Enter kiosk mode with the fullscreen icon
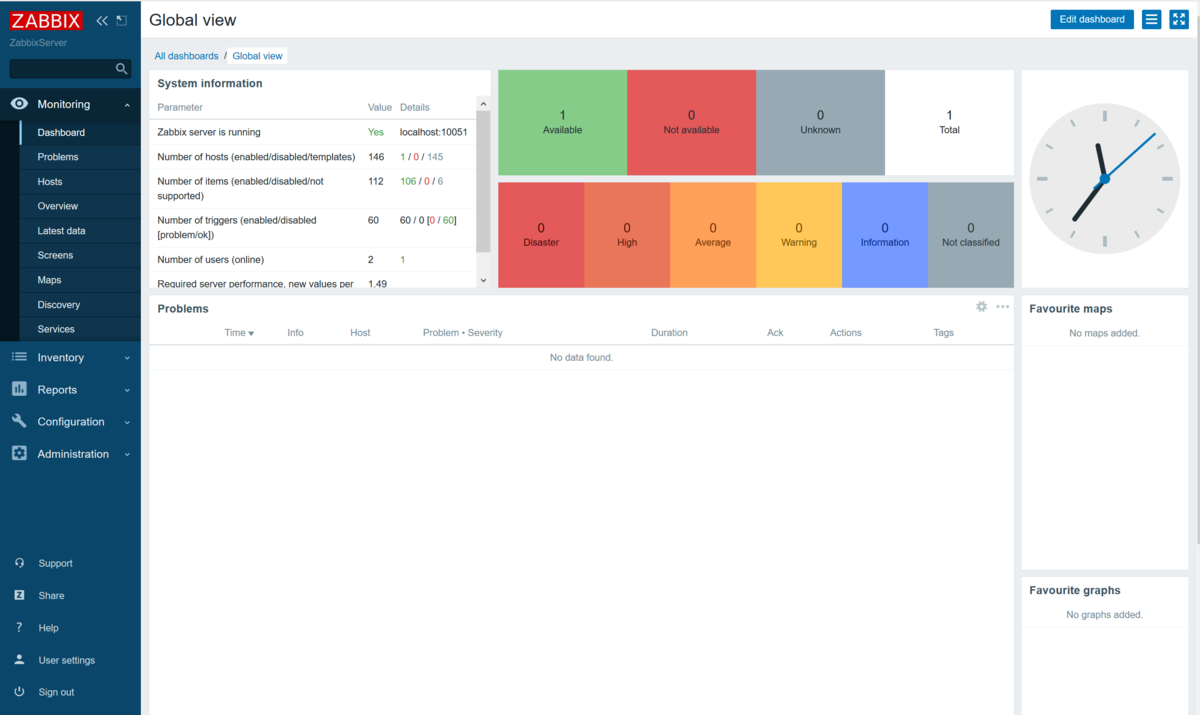The height and width of the screenshot is (715, 1200). click(x=1179, y=19)
